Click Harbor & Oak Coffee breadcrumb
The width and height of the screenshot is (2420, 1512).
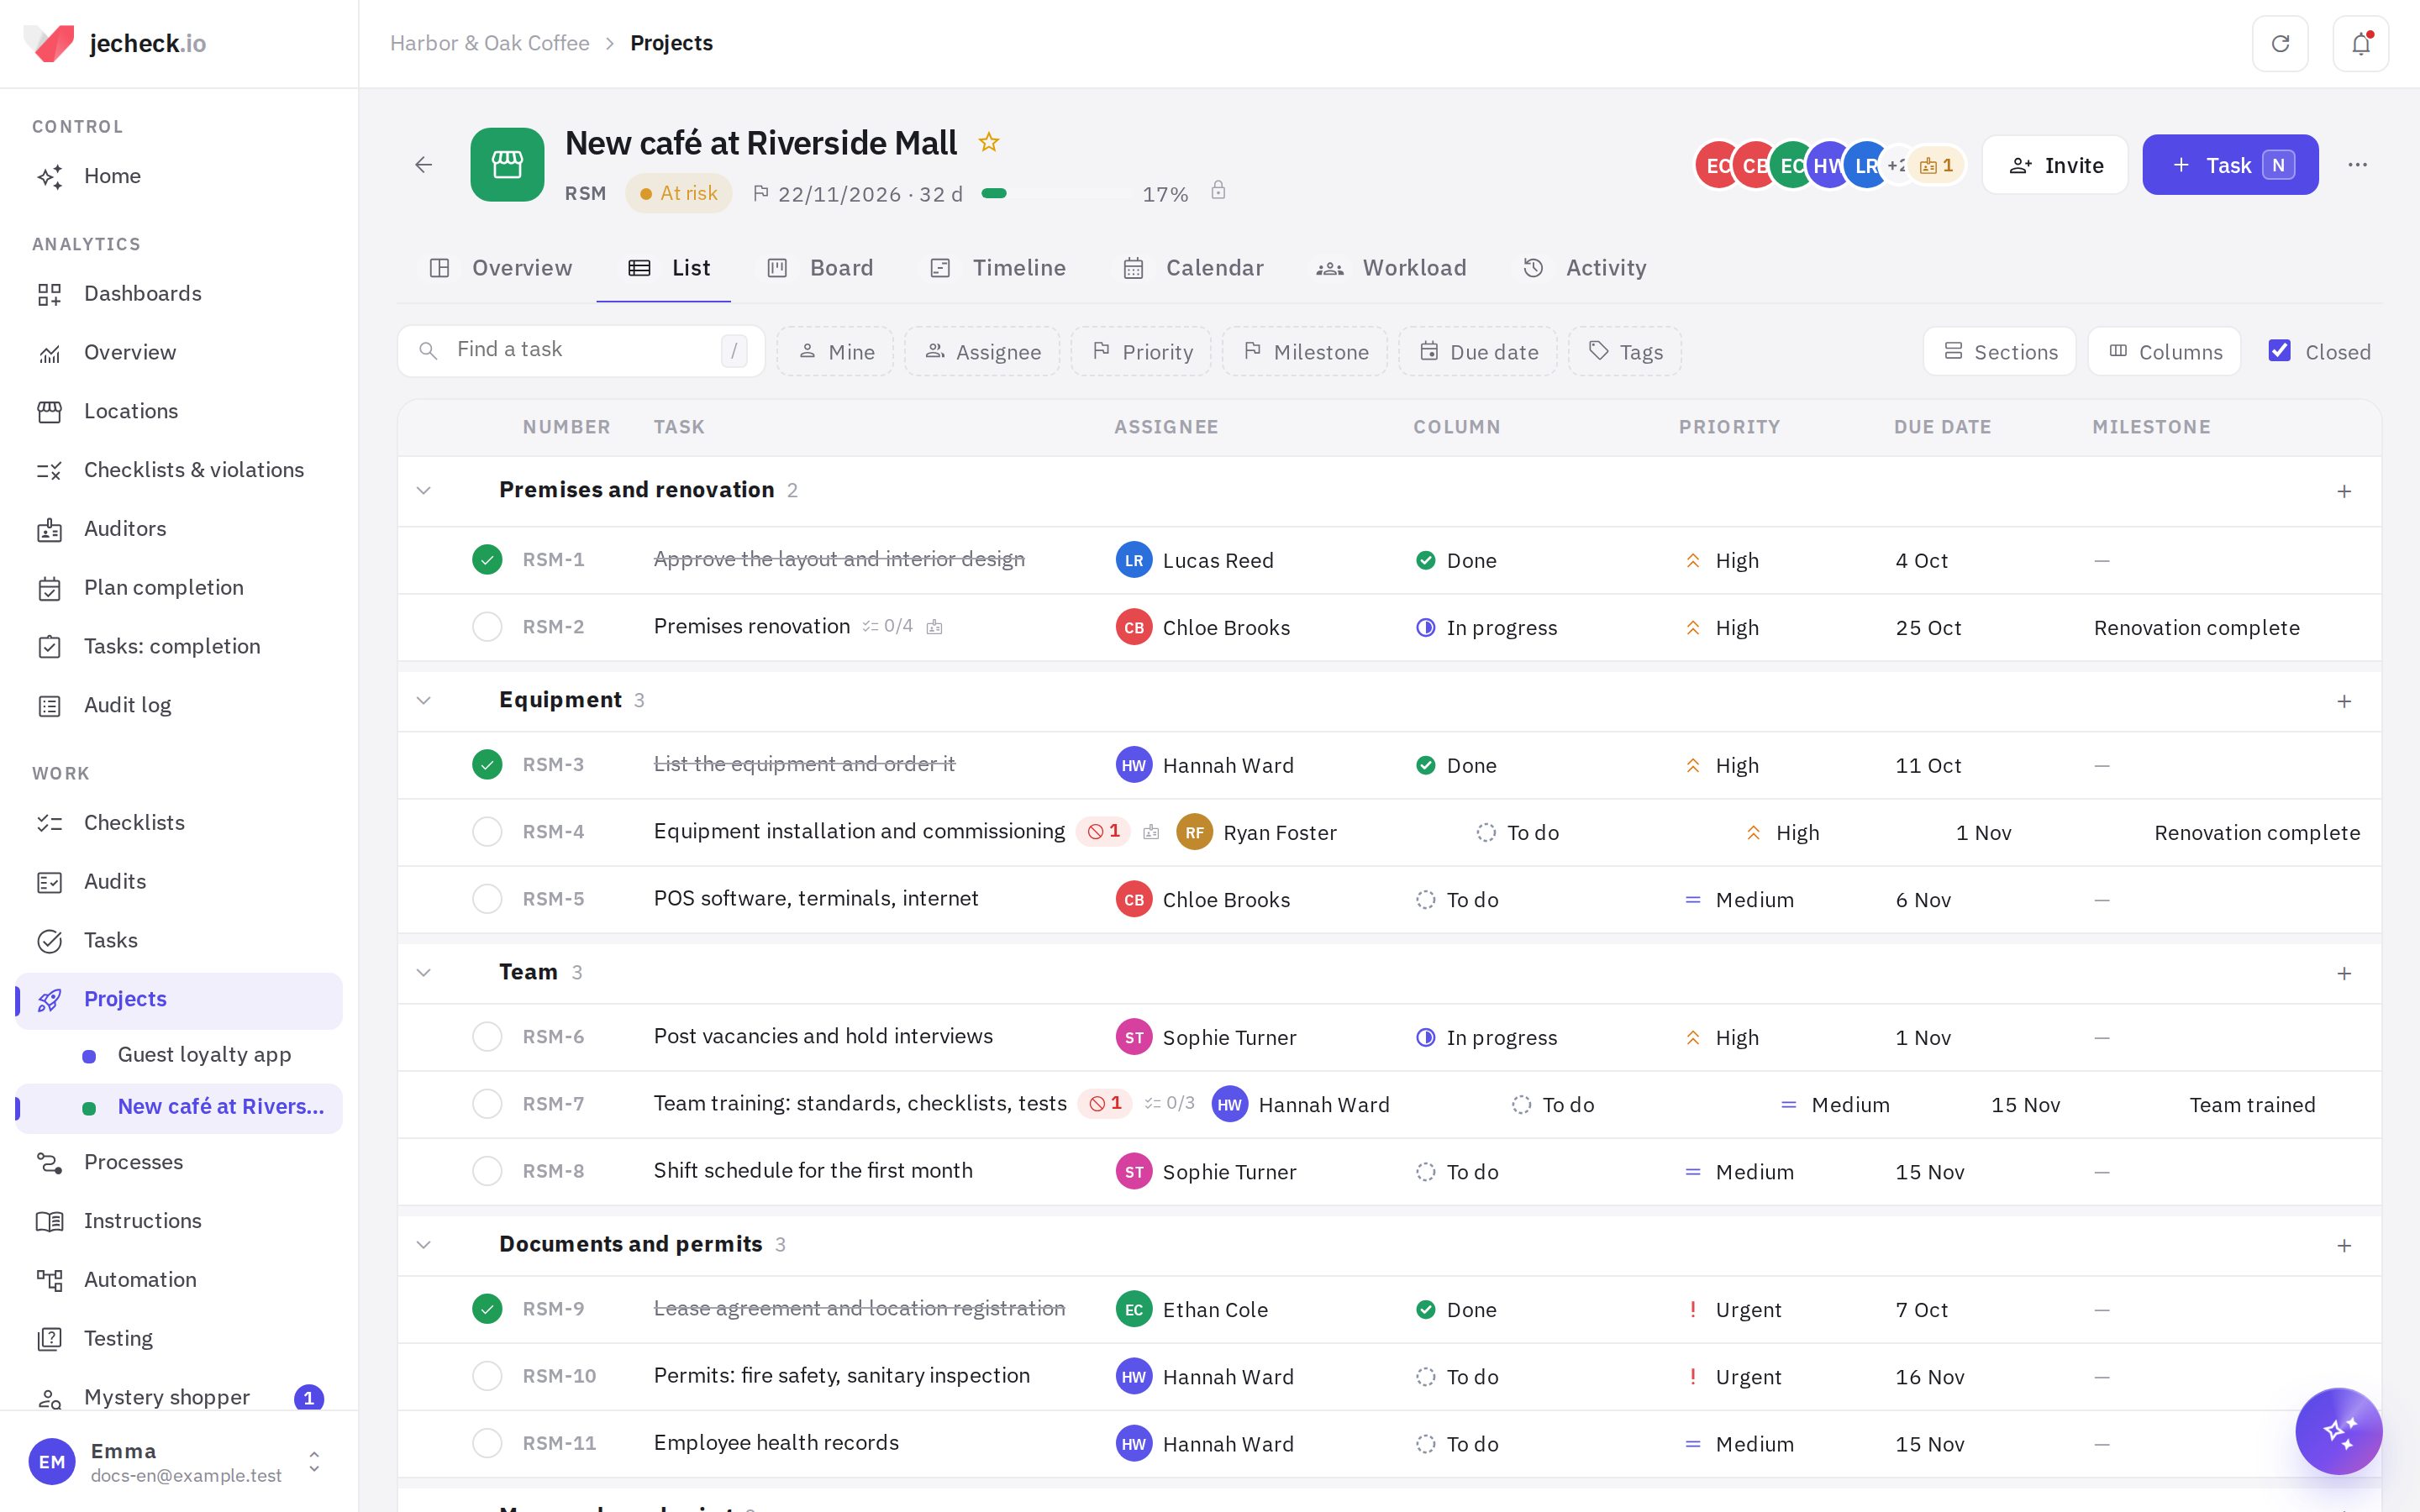(489, 43)
